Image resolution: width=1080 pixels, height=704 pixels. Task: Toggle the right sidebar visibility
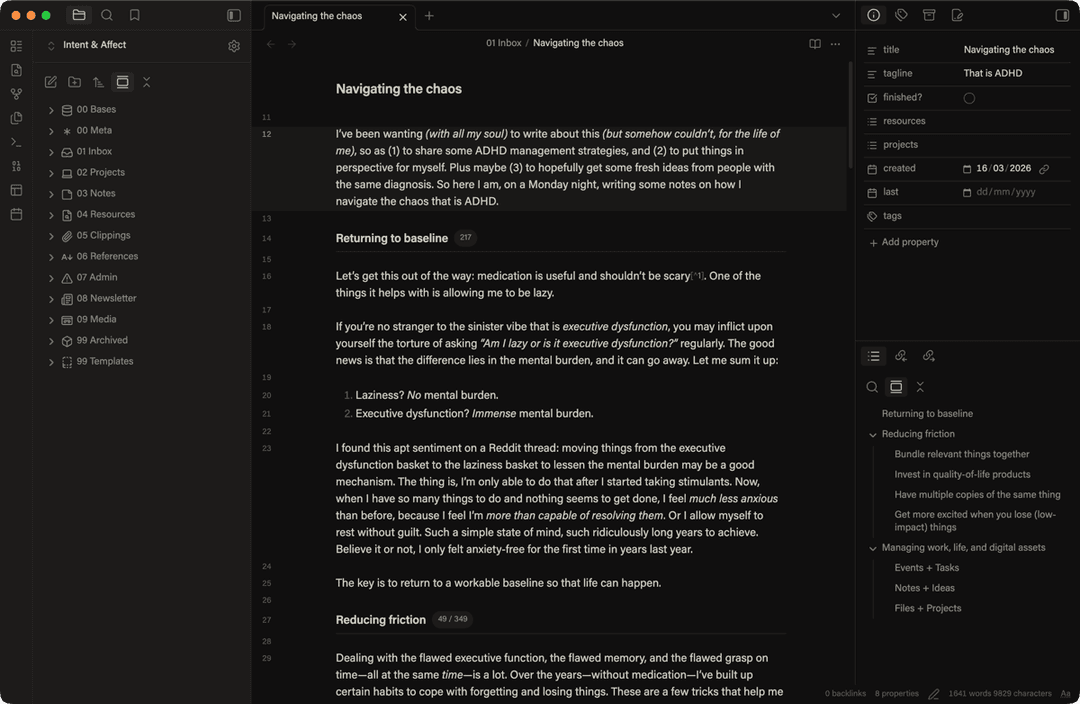coord(1062,16)
